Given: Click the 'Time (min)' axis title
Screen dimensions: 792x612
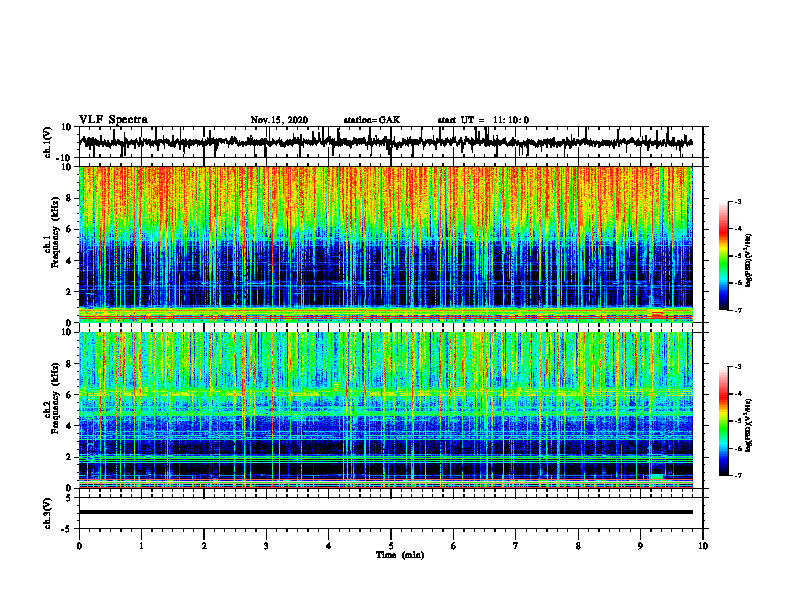Looking at the screenshot, I should [x=400, y=555].
